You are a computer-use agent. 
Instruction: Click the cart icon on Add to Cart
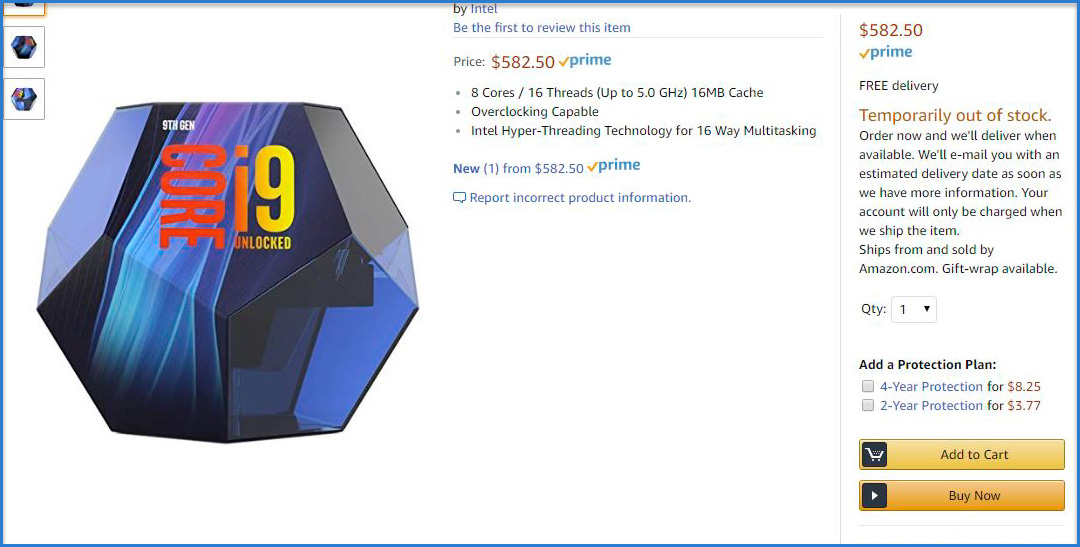click(x=874, y=455)
